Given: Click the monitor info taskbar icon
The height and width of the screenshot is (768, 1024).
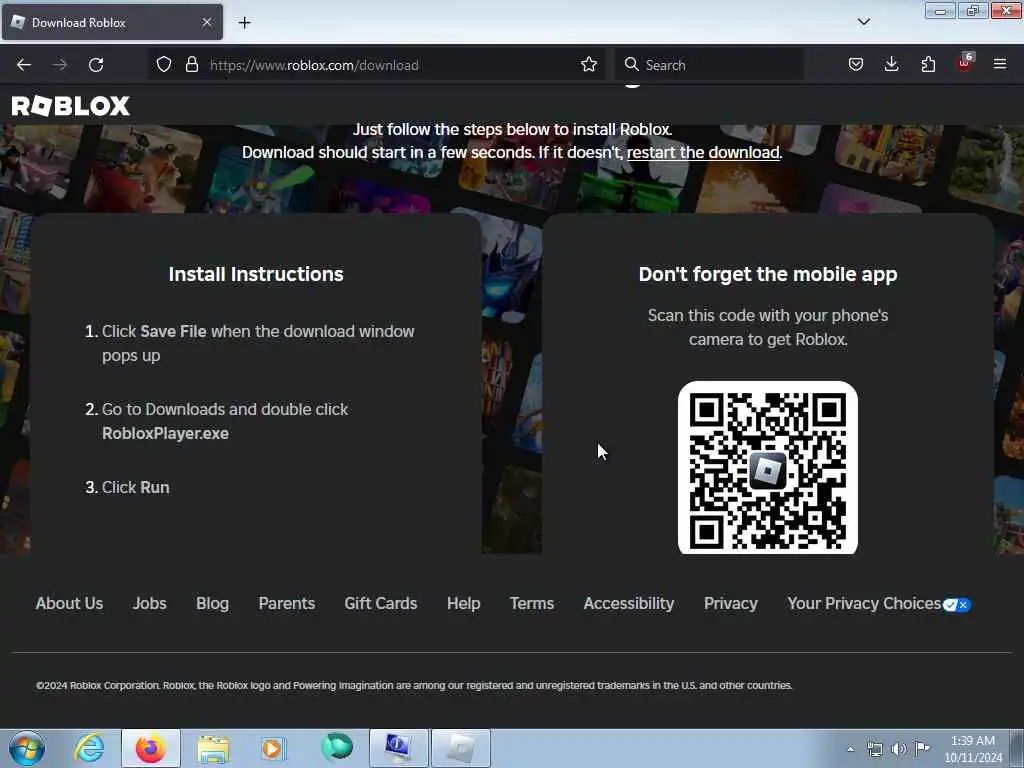Looking at the screenshot, I should pyautogui.click(x=398, y=748).
